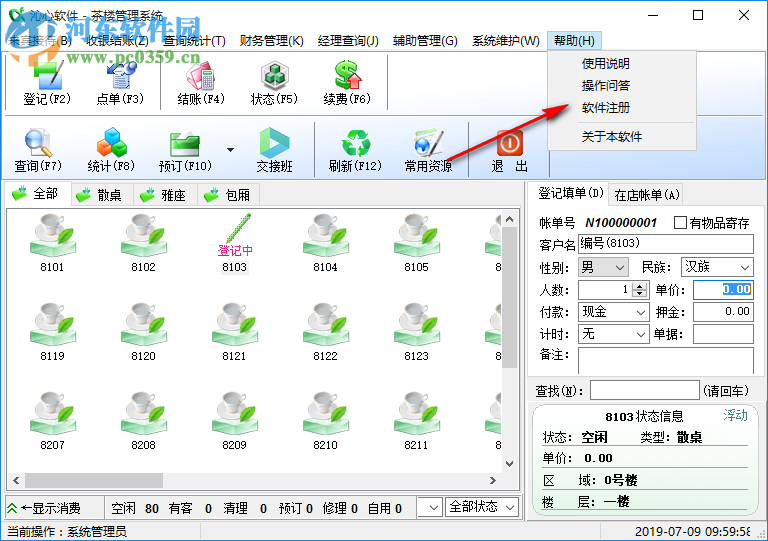This screenshot has width=768, height=541.
Task: Select table 8207 teacup icon
Action: tap(52, 413)
